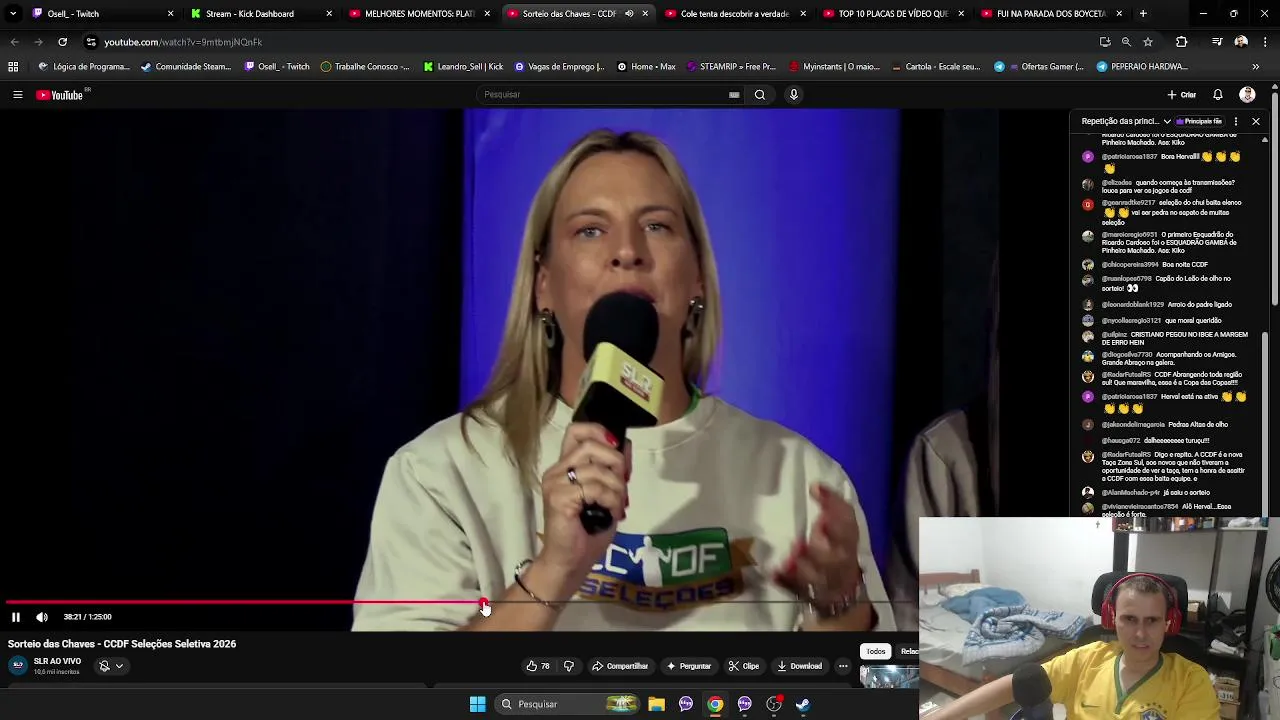
Task: Open the SLR AO VIVO channel avatar
Action: (18, 666)
